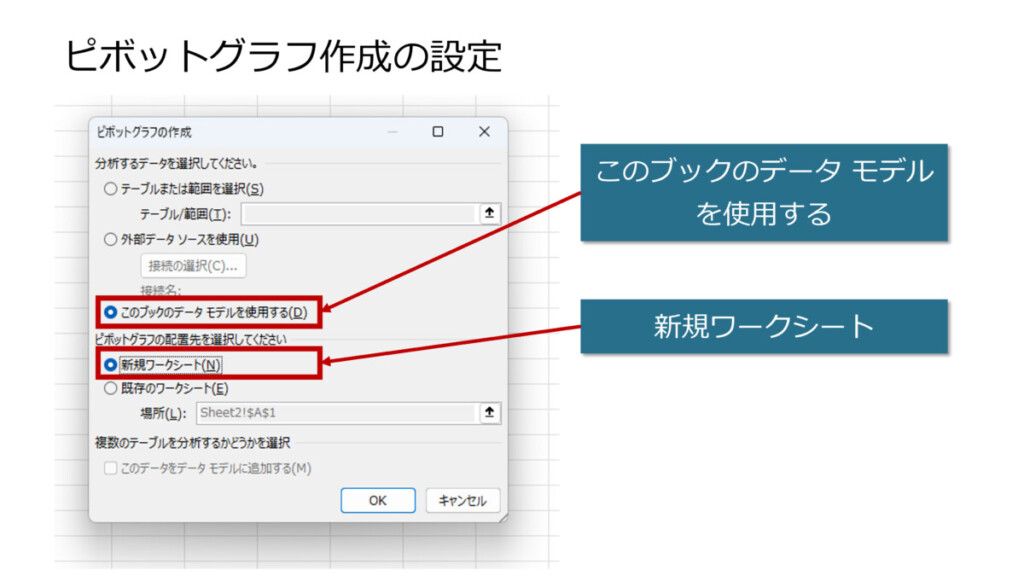This screenshot has width=1024, height=576.
Task: Pick 新規ワークシート as chart location
Action: click(110, 365)
